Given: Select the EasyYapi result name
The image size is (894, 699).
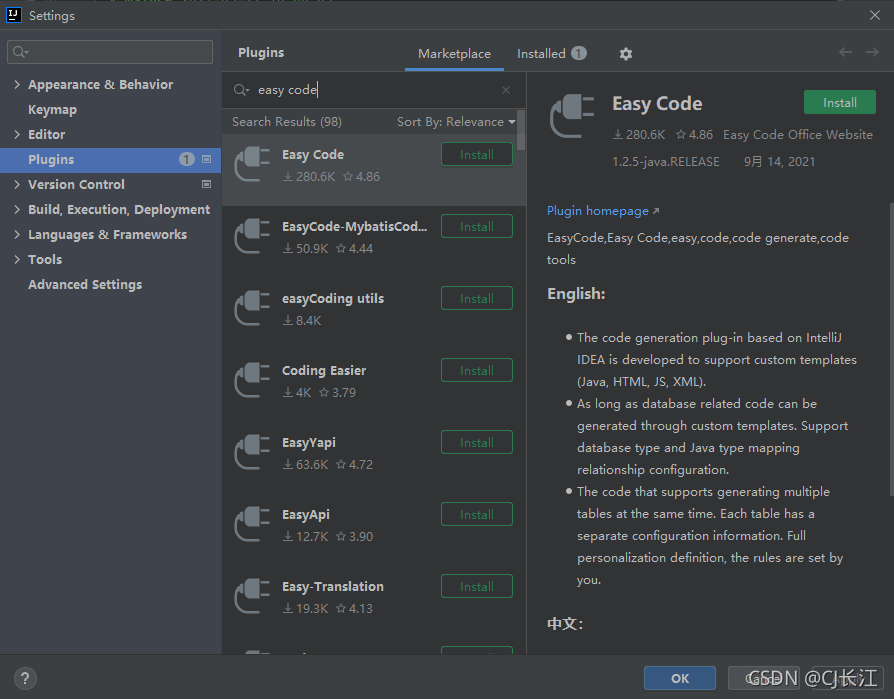Looking at the screenshot, I should 308,442.
